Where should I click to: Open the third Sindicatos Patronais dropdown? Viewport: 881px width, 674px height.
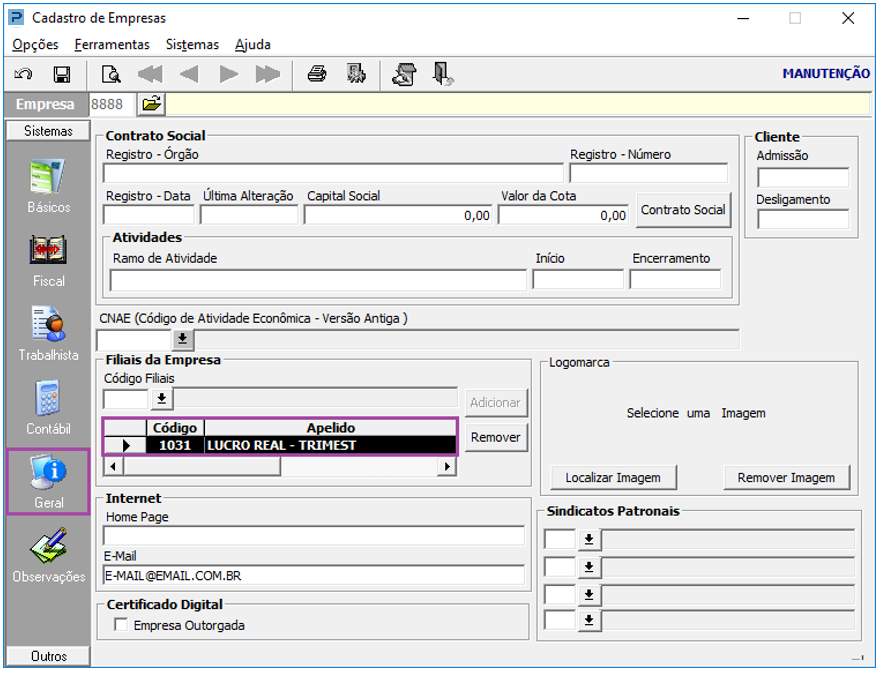tap(589, 594)
